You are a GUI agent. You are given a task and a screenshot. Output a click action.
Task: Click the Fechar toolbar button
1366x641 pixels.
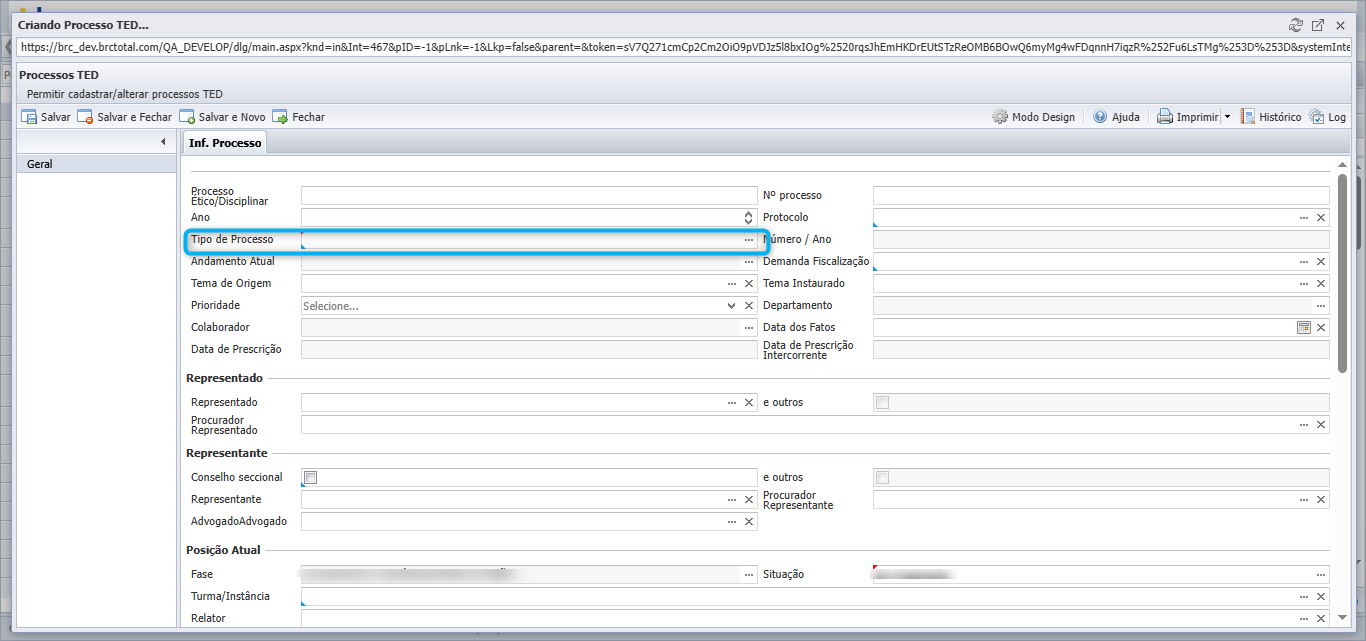pos(299,117)
